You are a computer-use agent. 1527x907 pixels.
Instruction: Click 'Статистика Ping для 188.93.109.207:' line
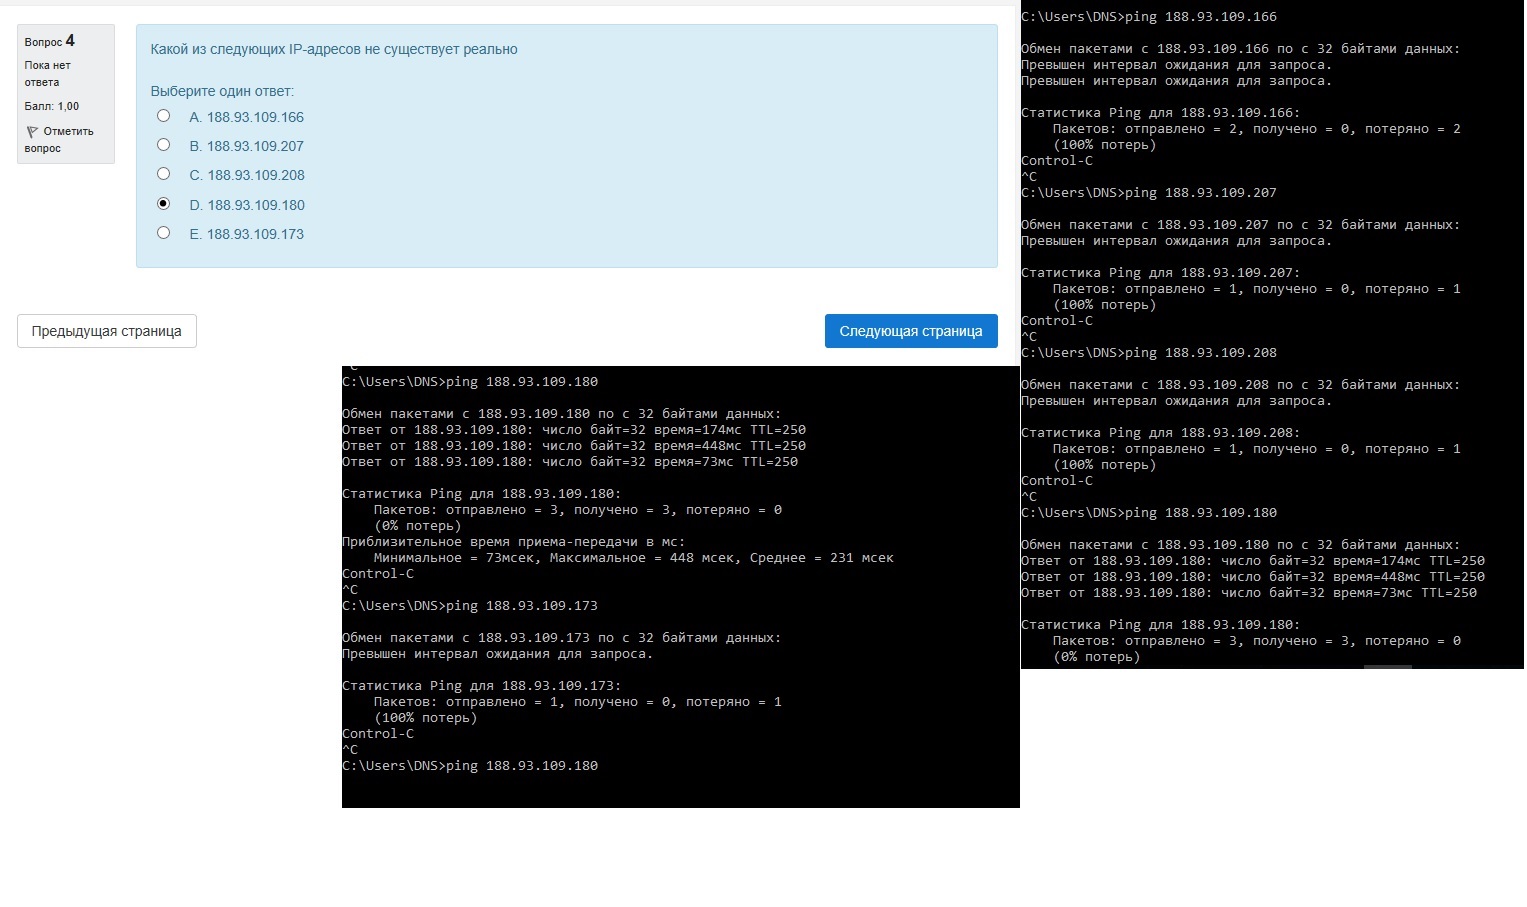pos(1160,273)
